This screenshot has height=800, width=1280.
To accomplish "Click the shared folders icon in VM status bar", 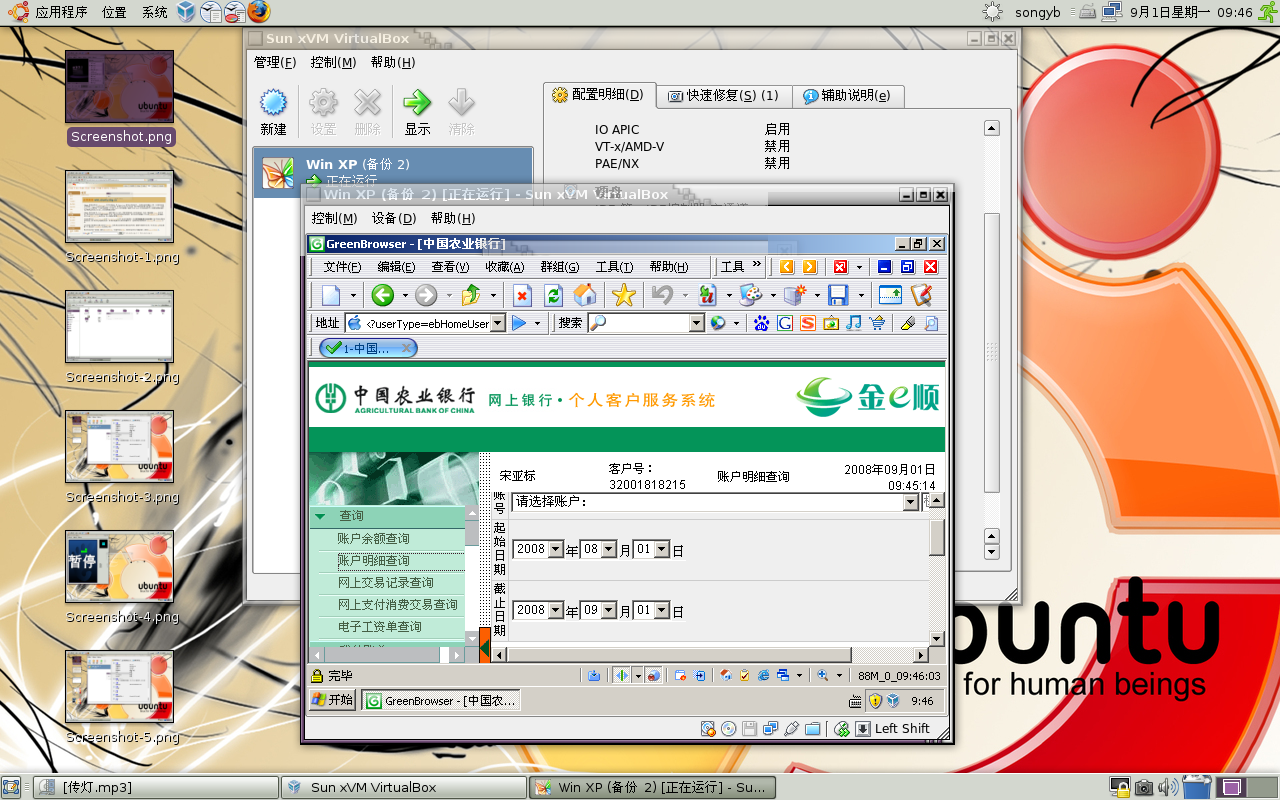I will (x=813, y=729).
